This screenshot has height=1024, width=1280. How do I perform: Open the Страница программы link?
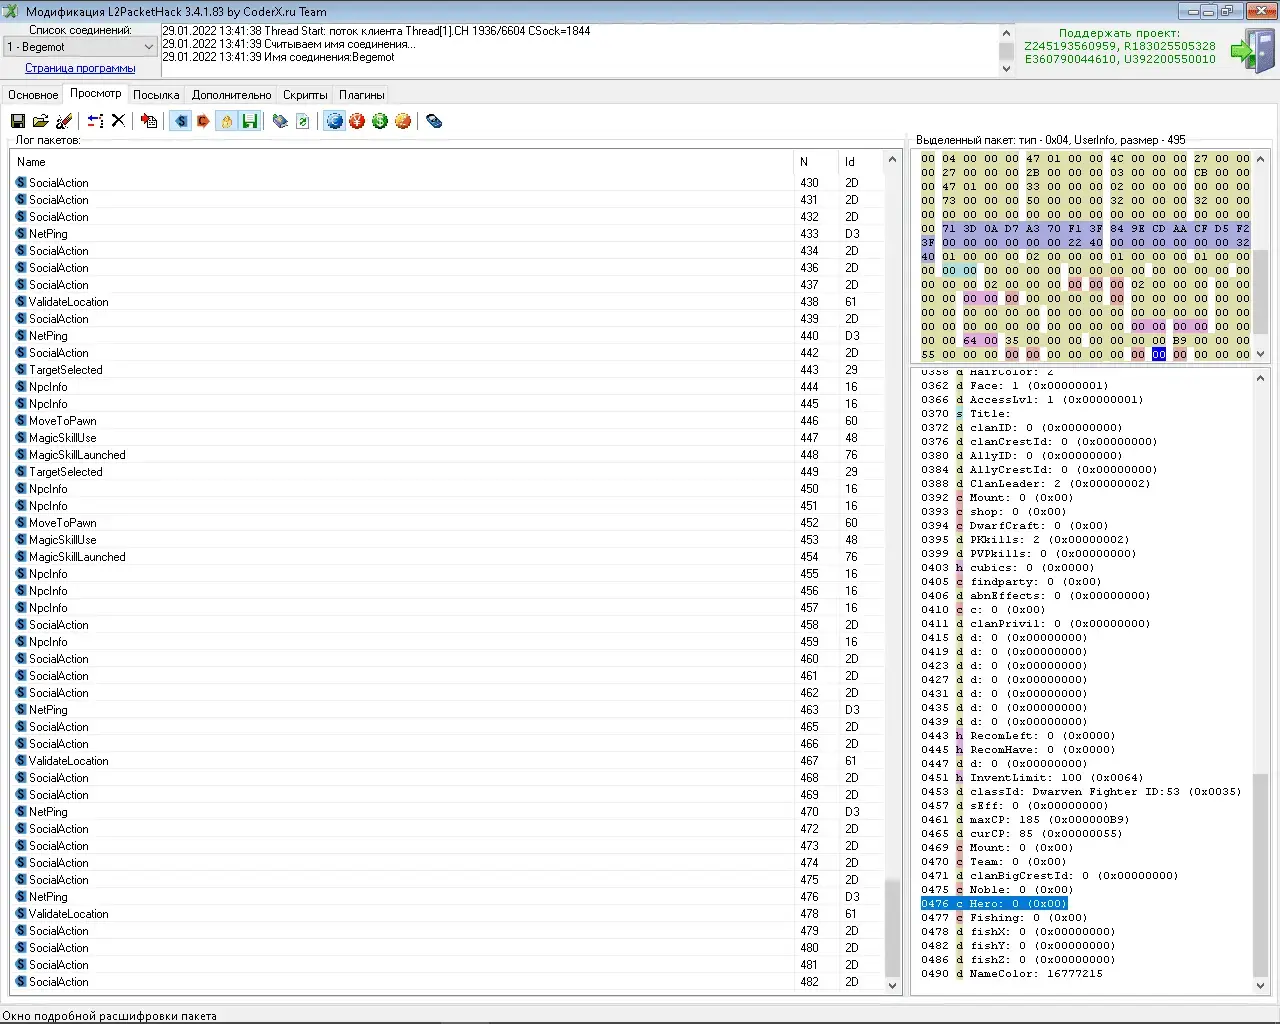80,68
